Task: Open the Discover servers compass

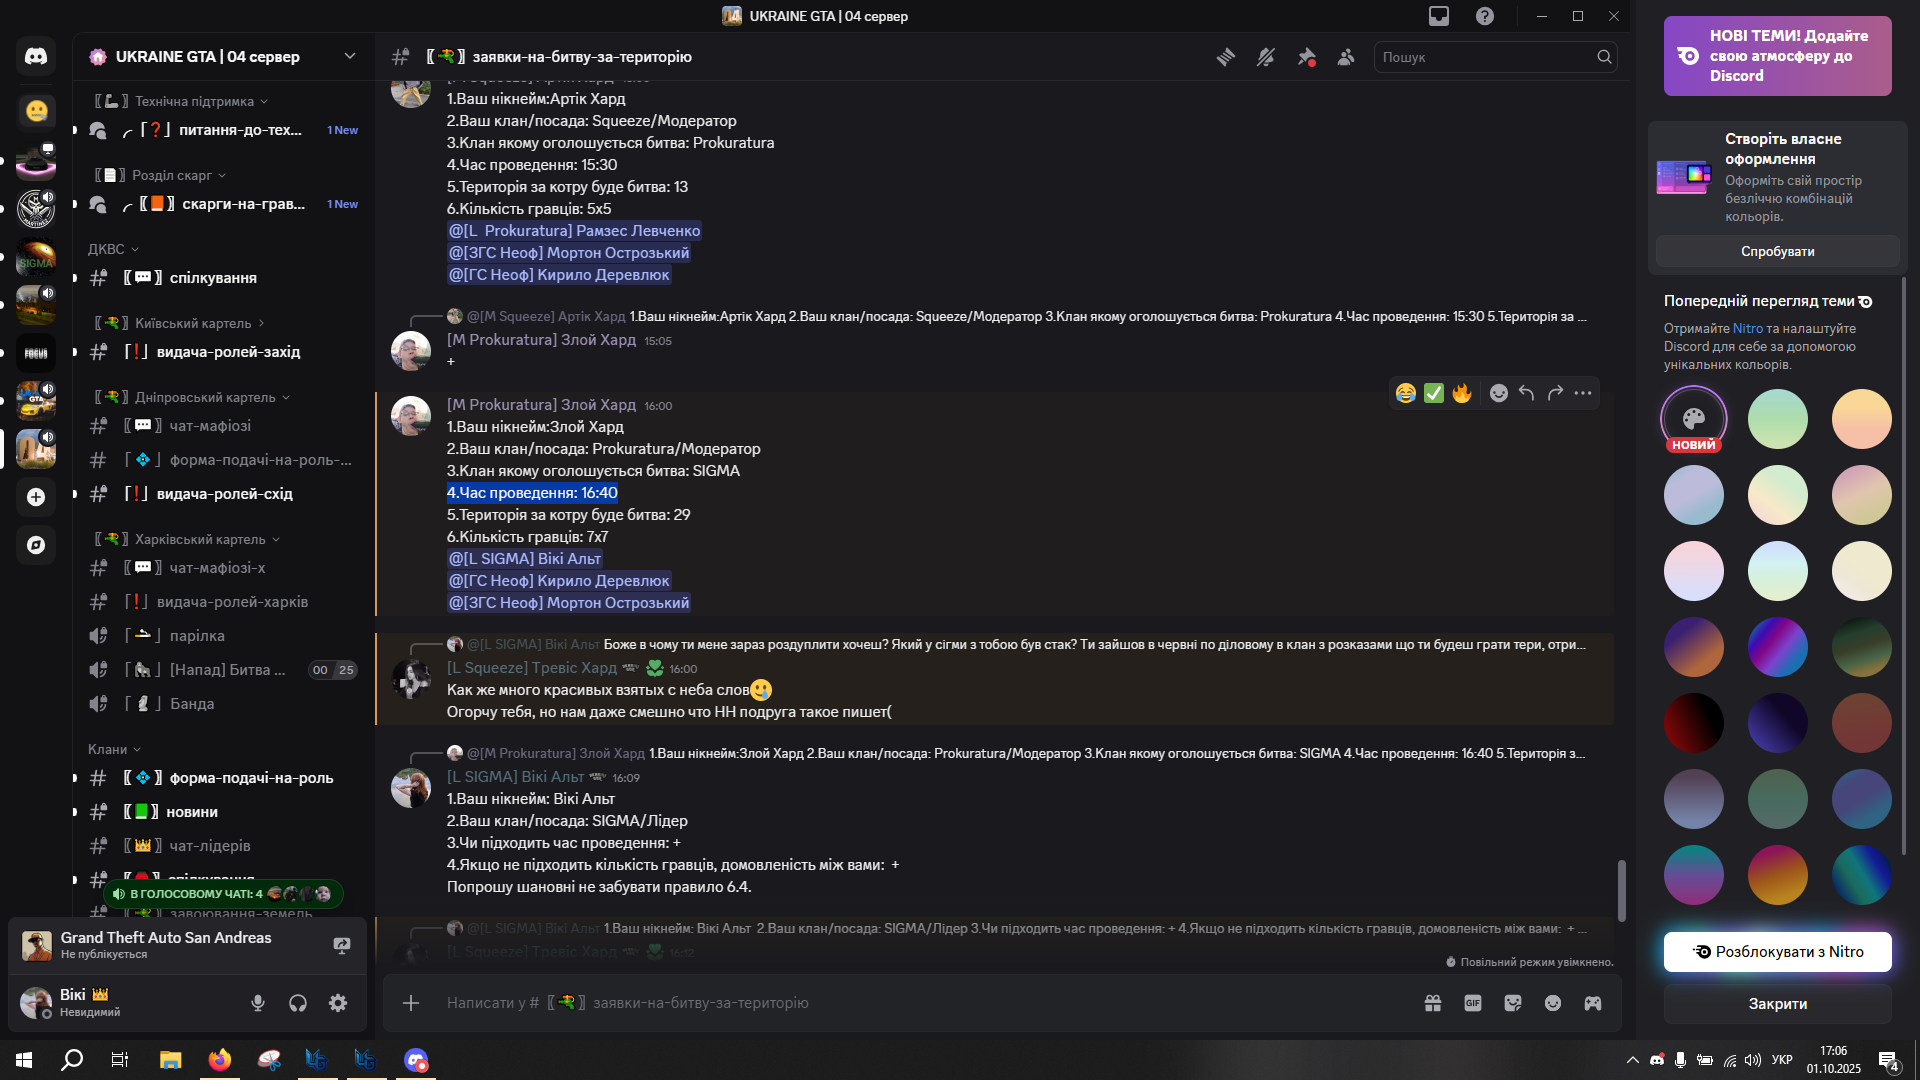Action: click(x=36, y=545)
